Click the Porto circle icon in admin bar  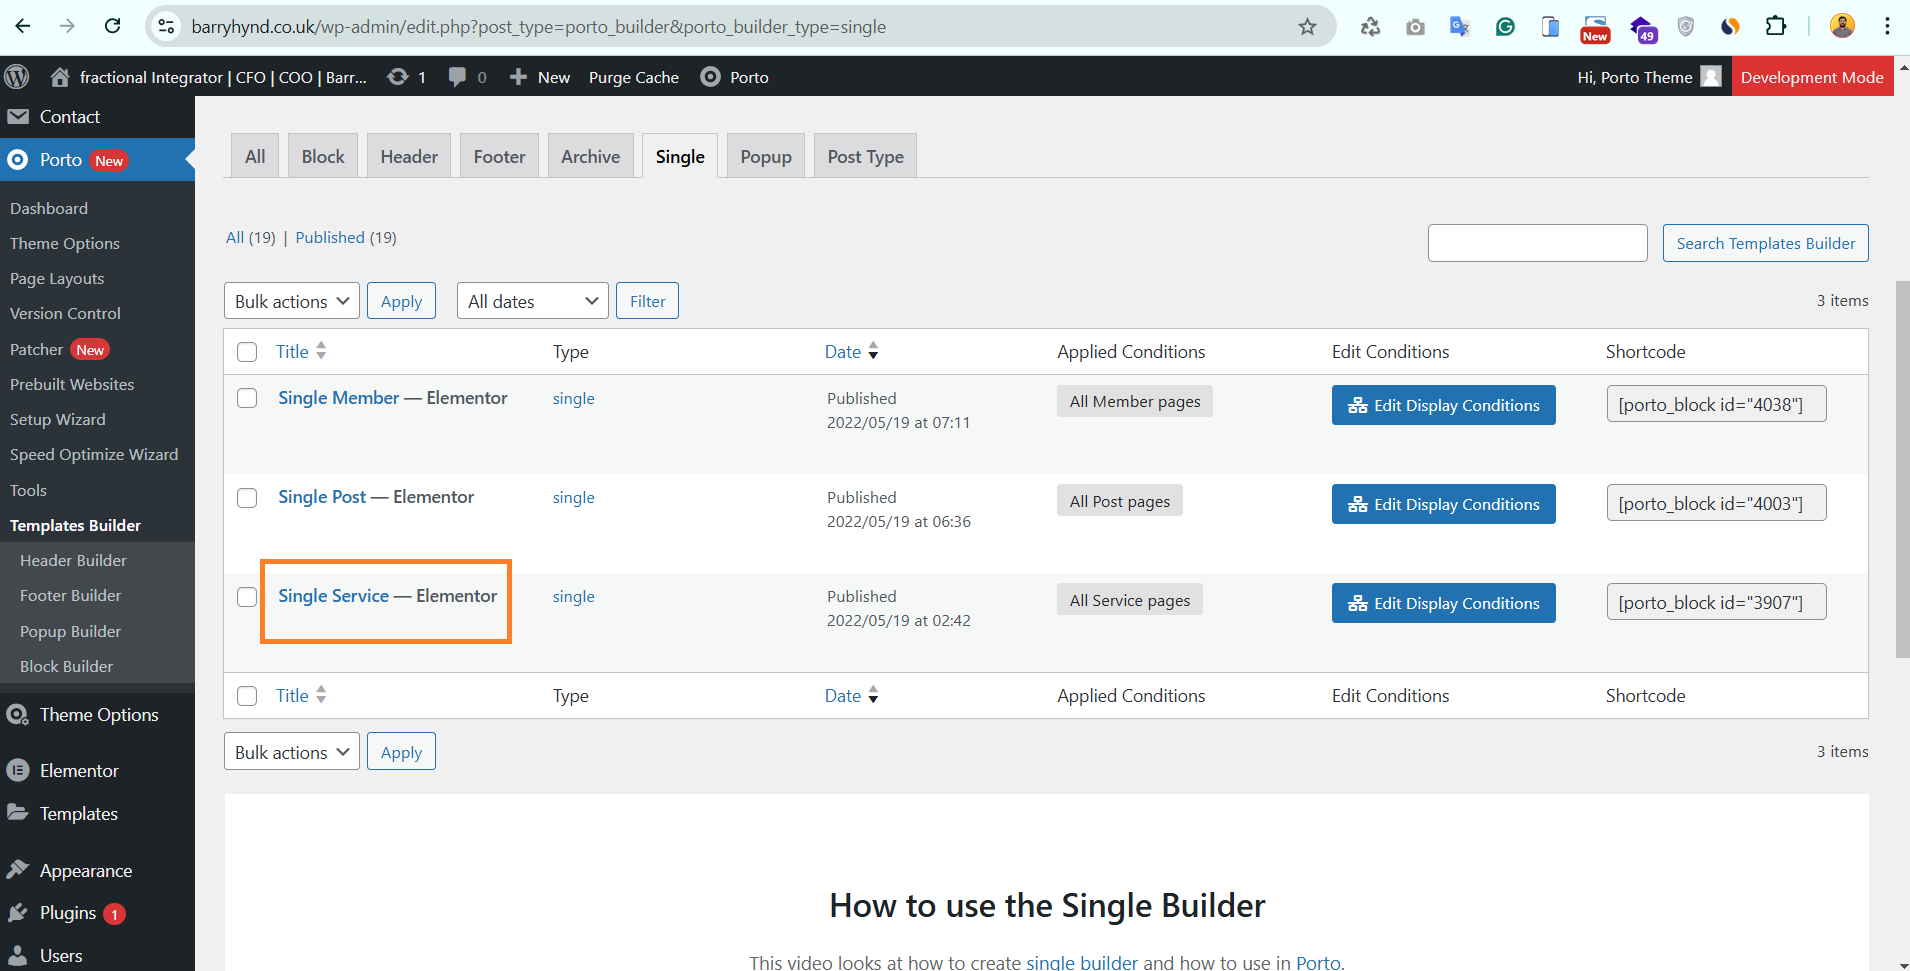(x=710, y=77)
